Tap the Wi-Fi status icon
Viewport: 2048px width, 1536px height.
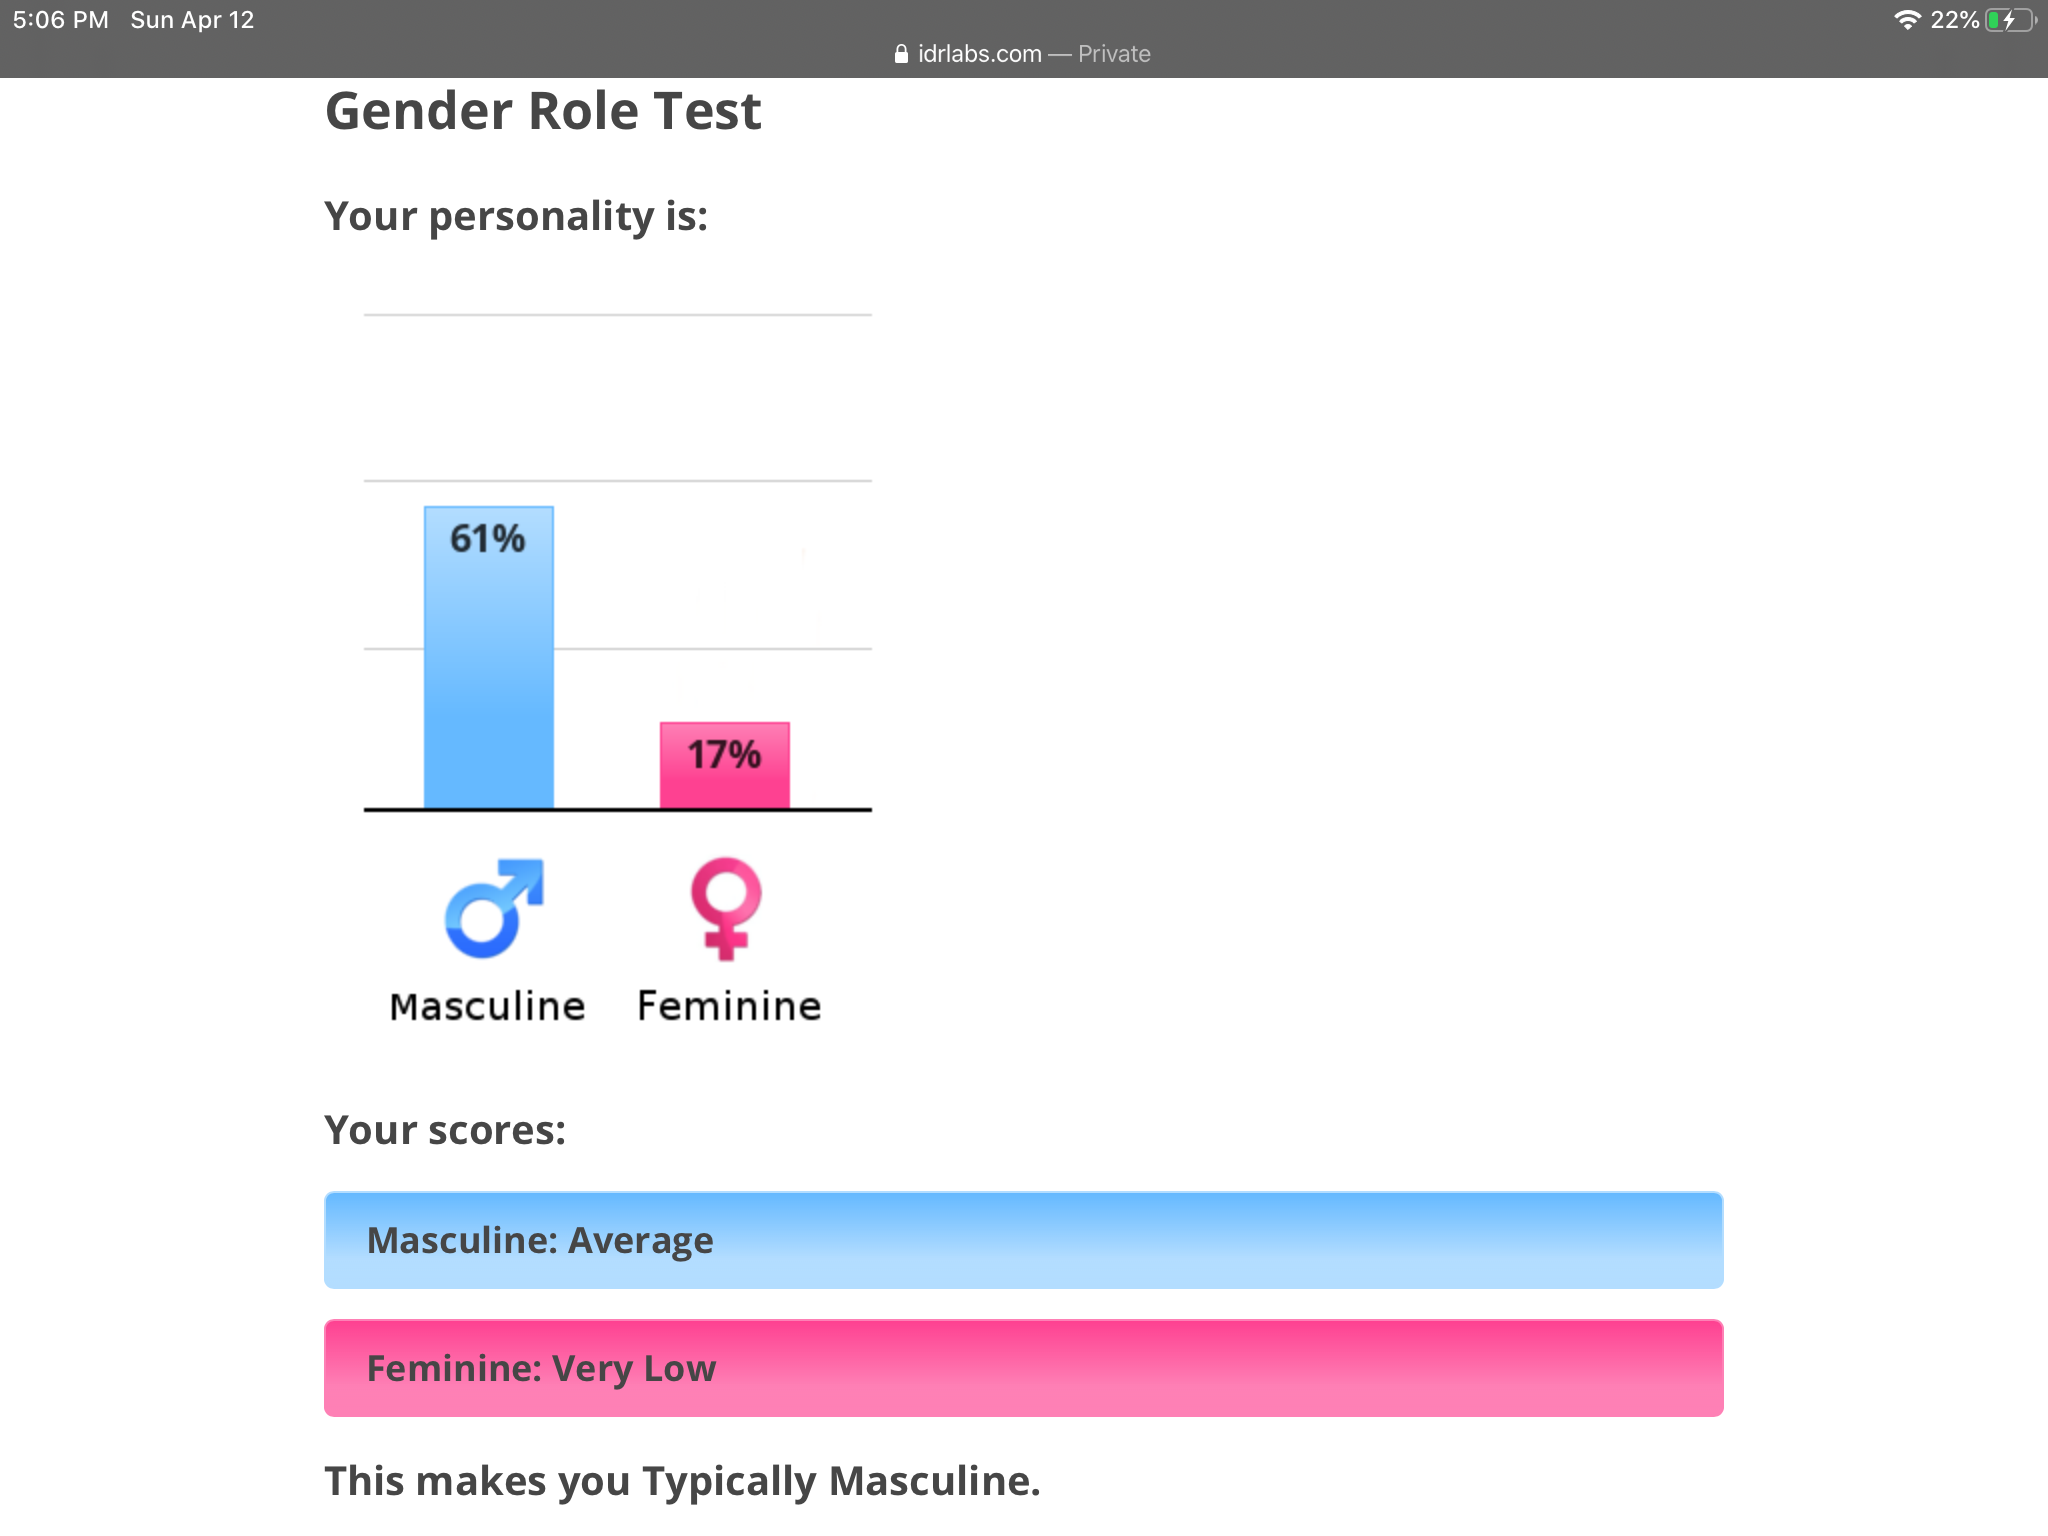point(1908,20)
